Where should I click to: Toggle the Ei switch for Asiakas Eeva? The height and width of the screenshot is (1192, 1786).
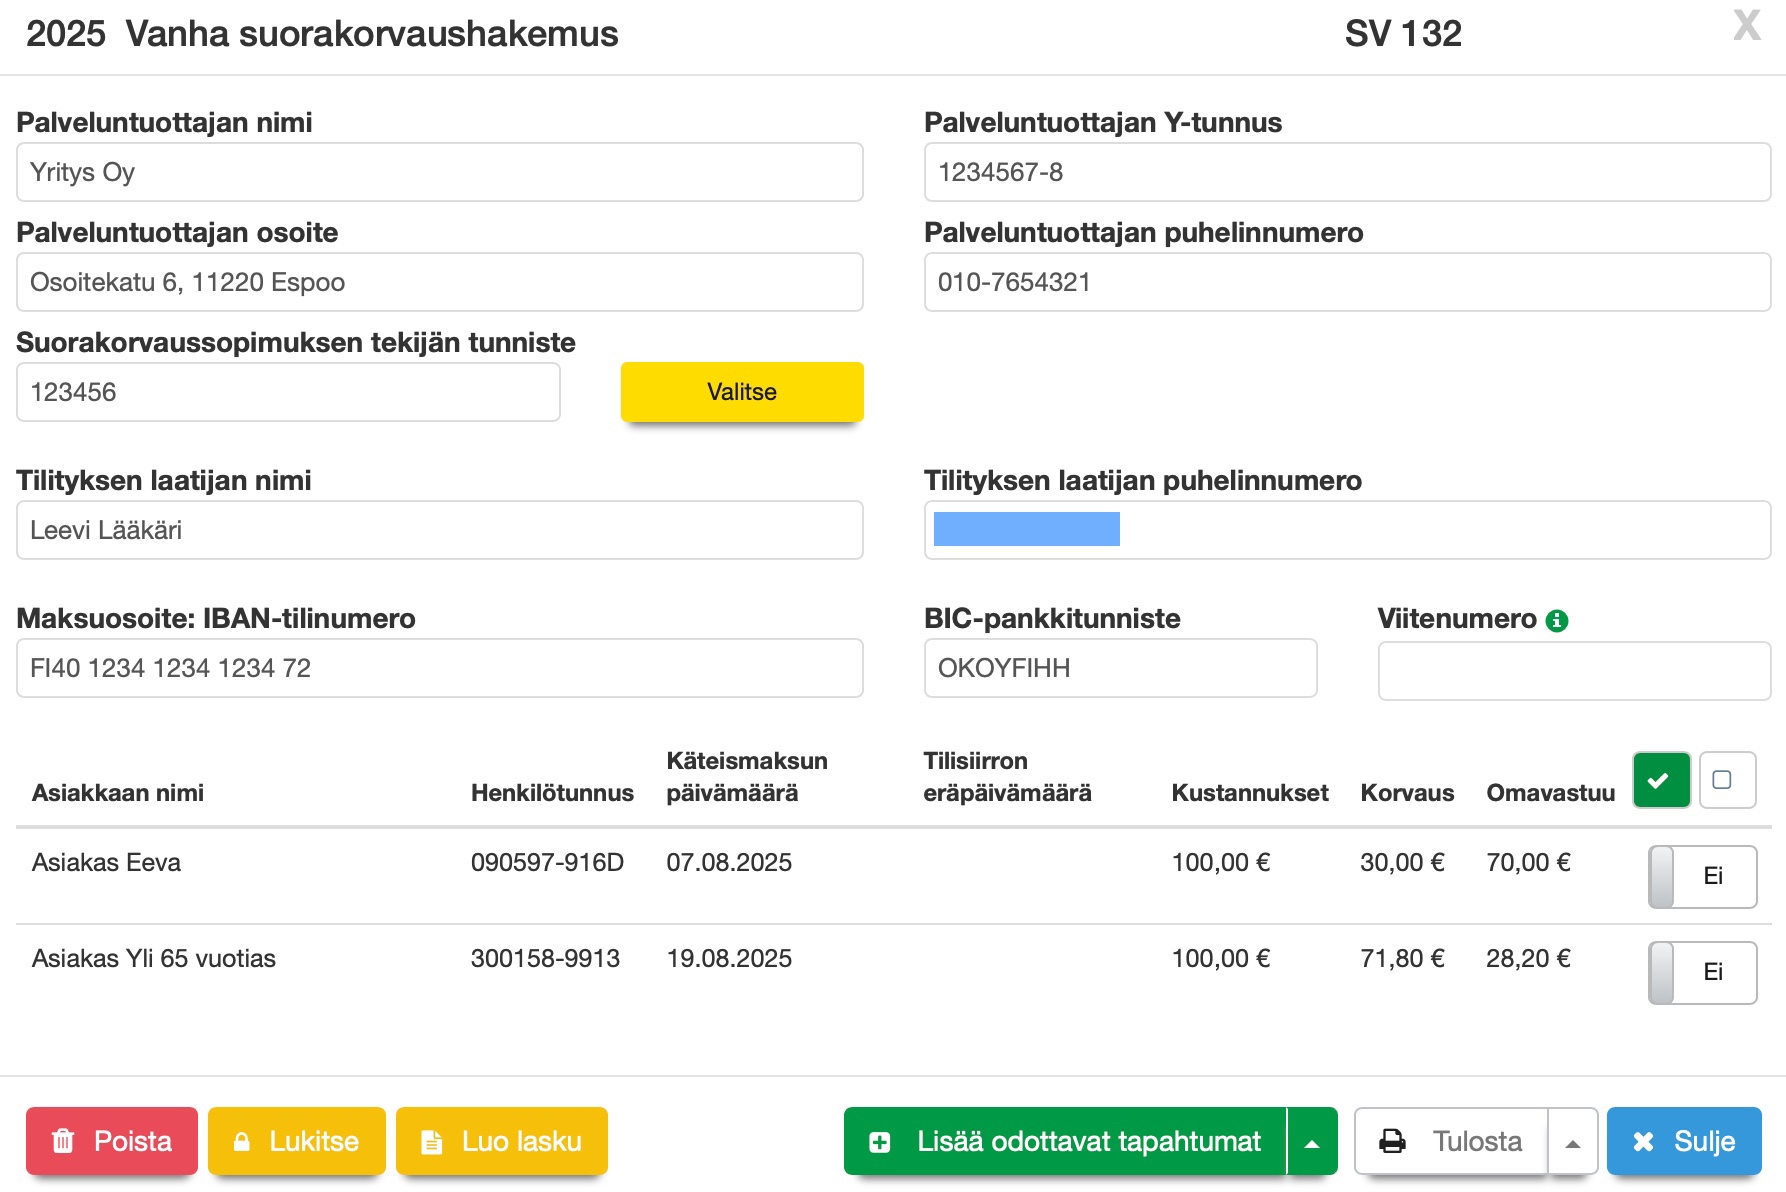[1702, 876]
